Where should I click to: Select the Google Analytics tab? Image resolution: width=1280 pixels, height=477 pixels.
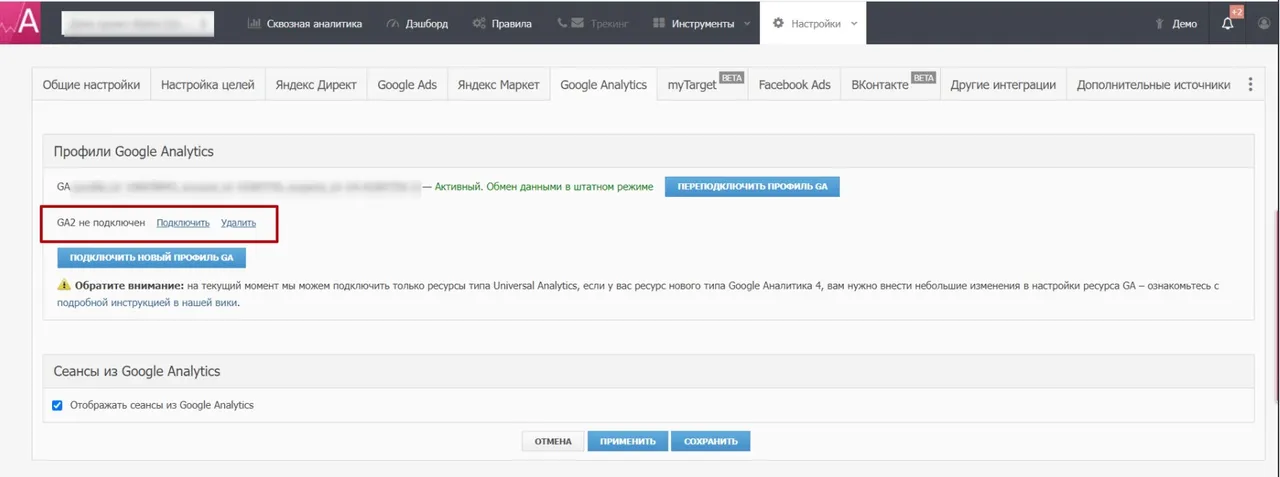[x=603, y=85]
